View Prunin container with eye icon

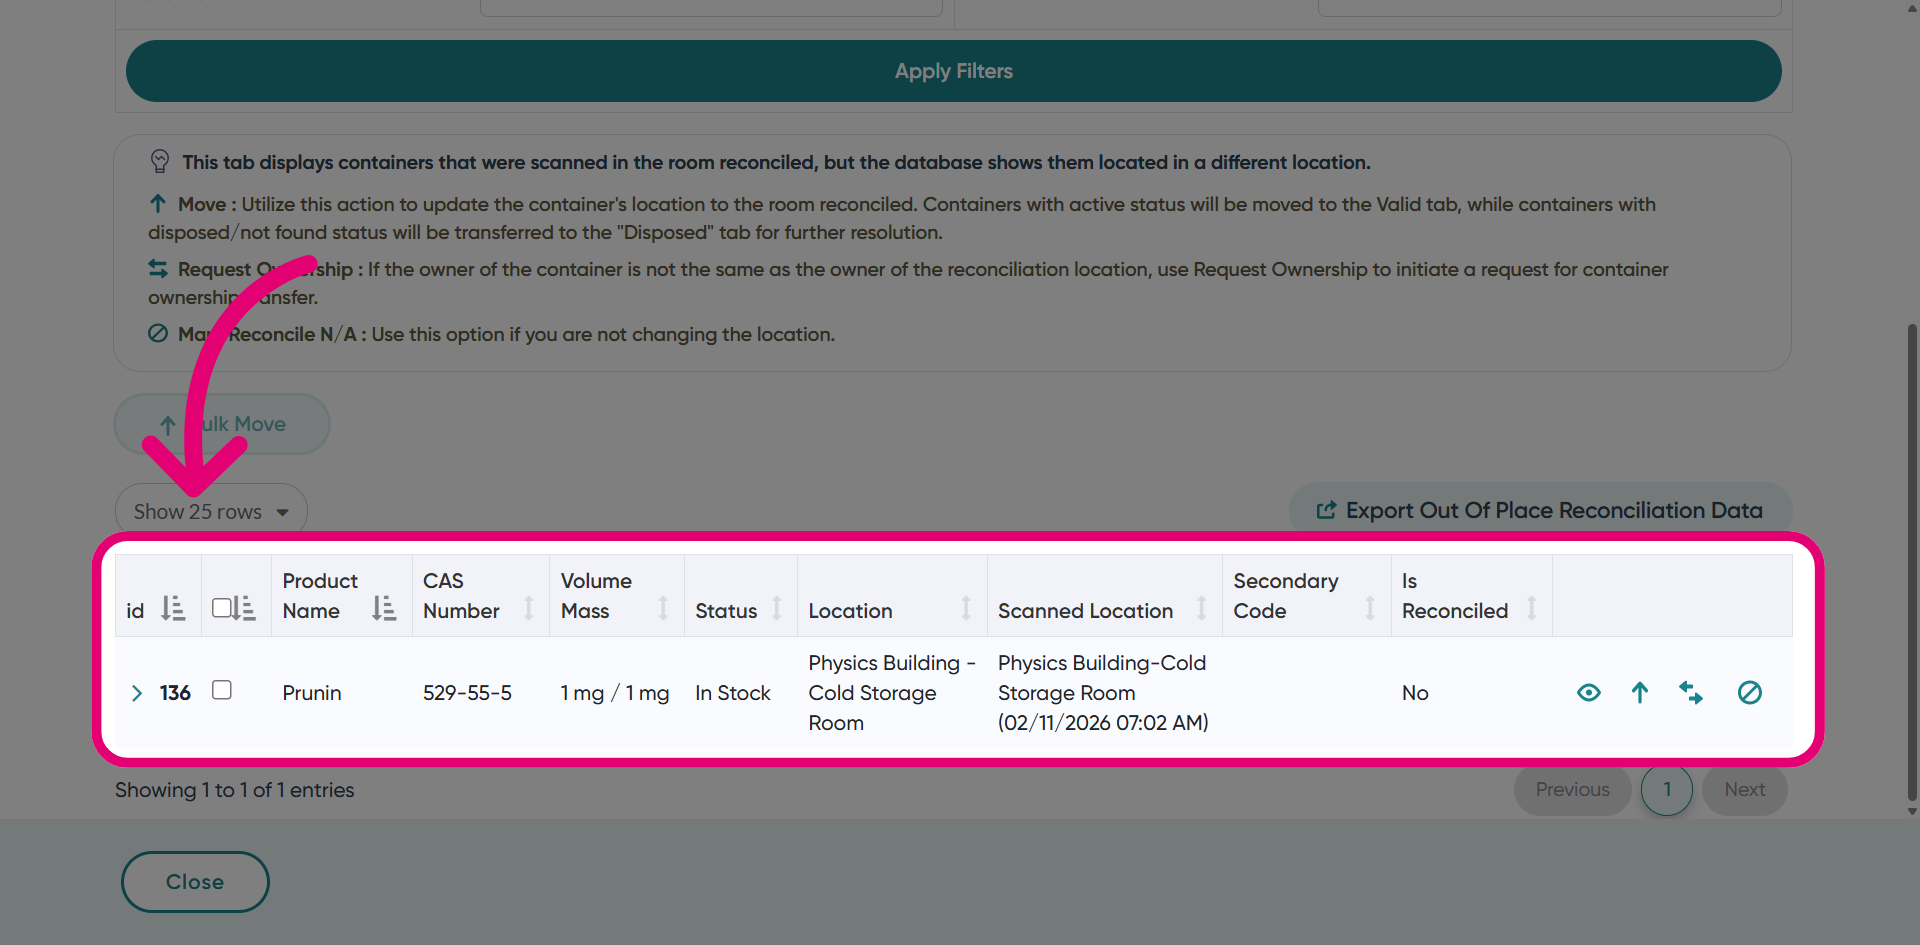coord(1588,692)
